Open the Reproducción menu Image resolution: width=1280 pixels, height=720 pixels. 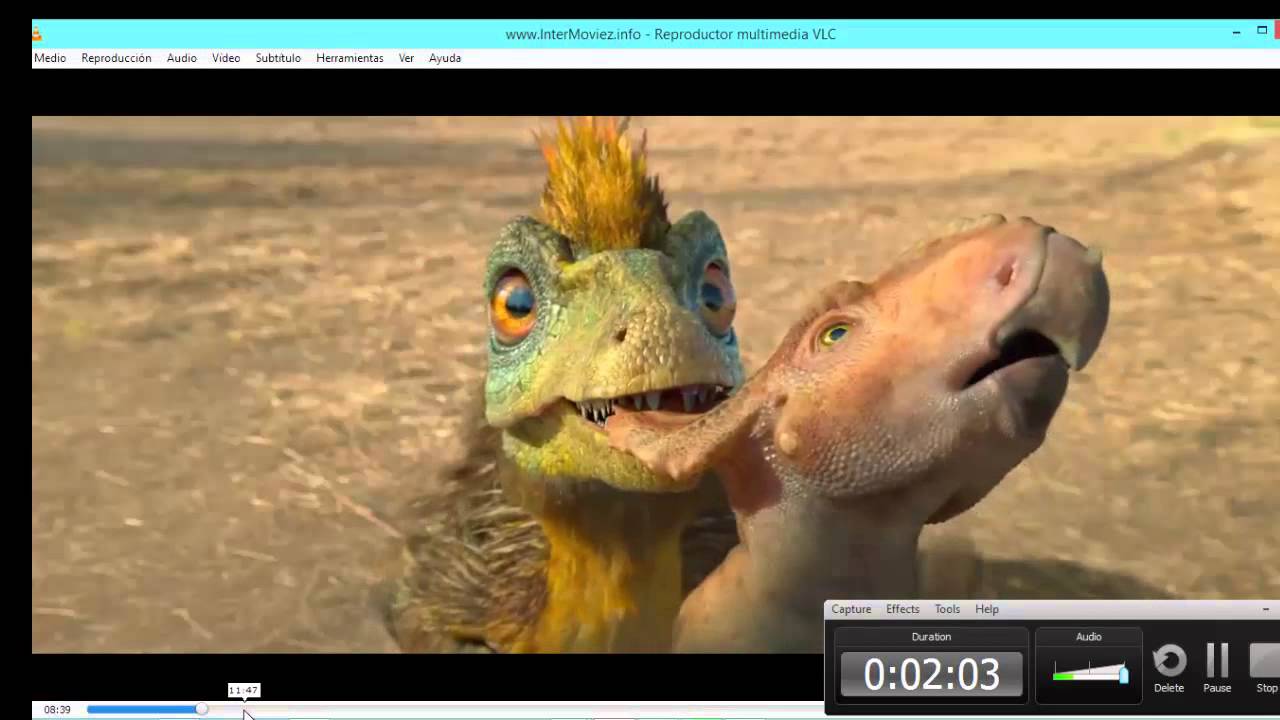click(x=116, y=58)
